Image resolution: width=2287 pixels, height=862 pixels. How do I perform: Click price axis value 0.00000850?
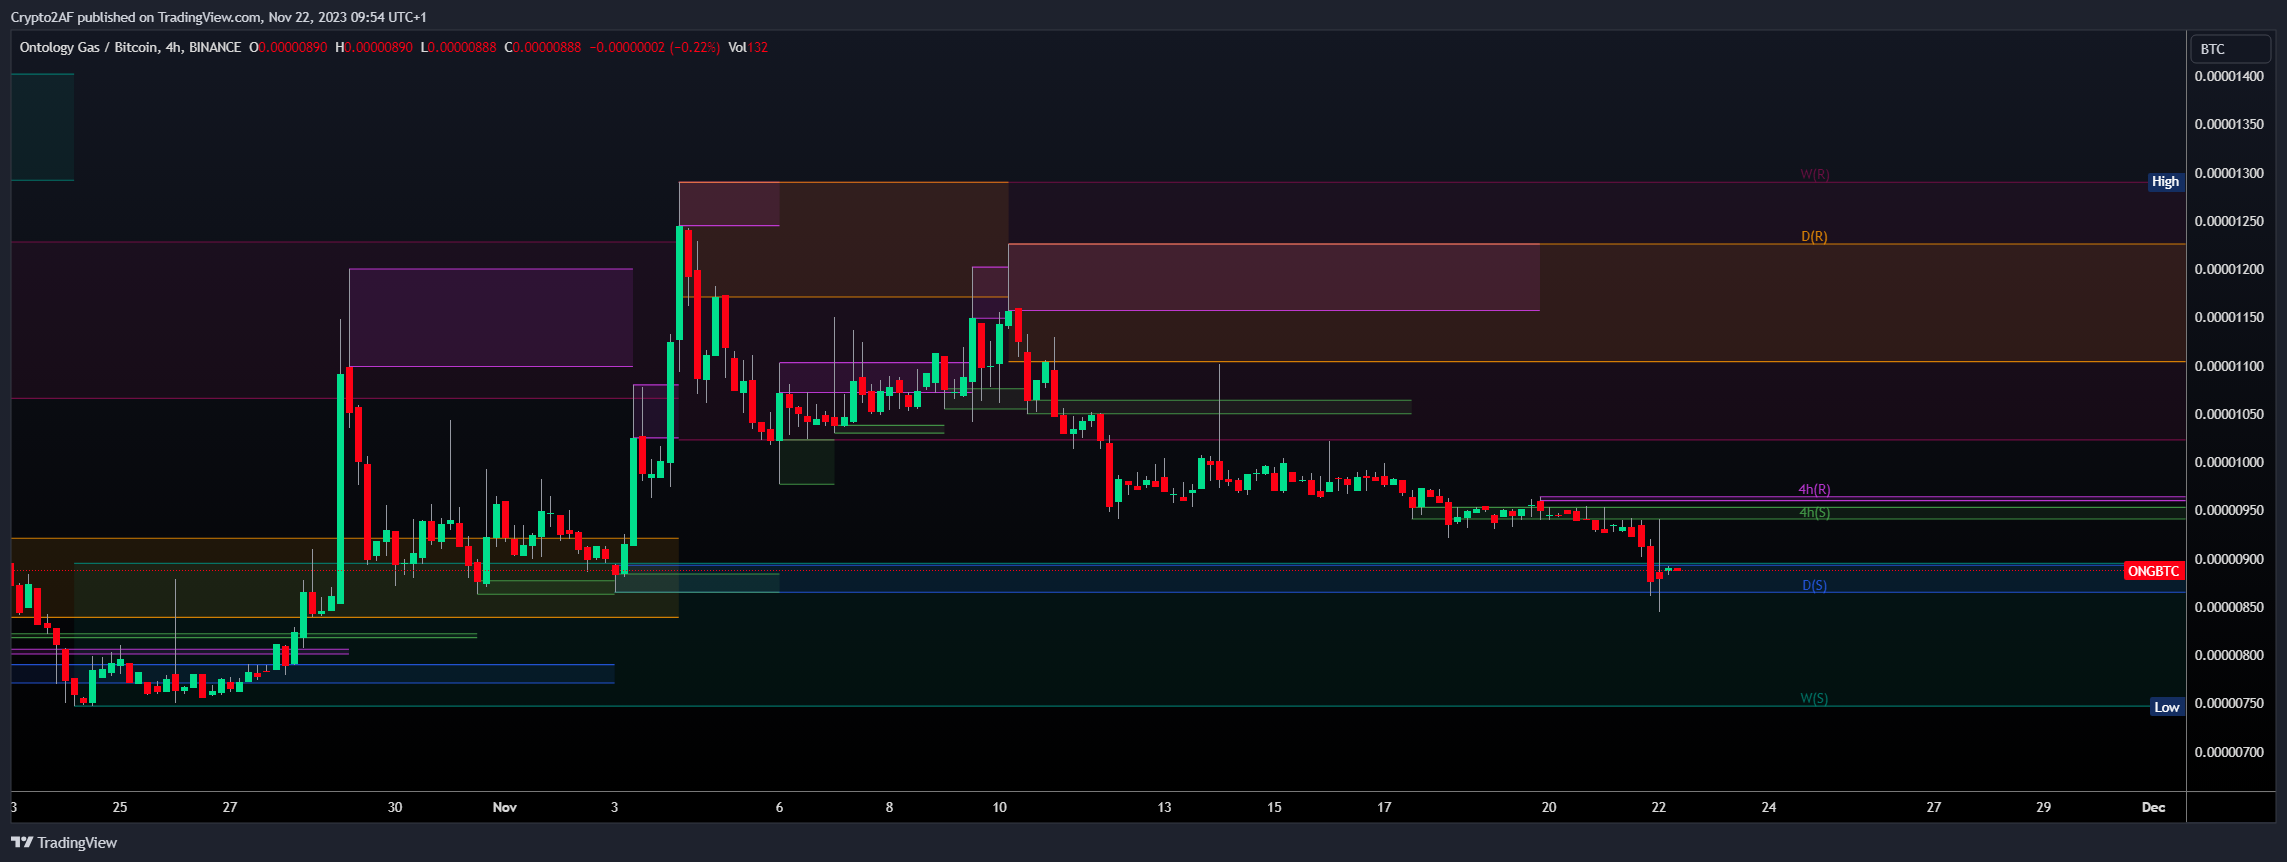2227,607
